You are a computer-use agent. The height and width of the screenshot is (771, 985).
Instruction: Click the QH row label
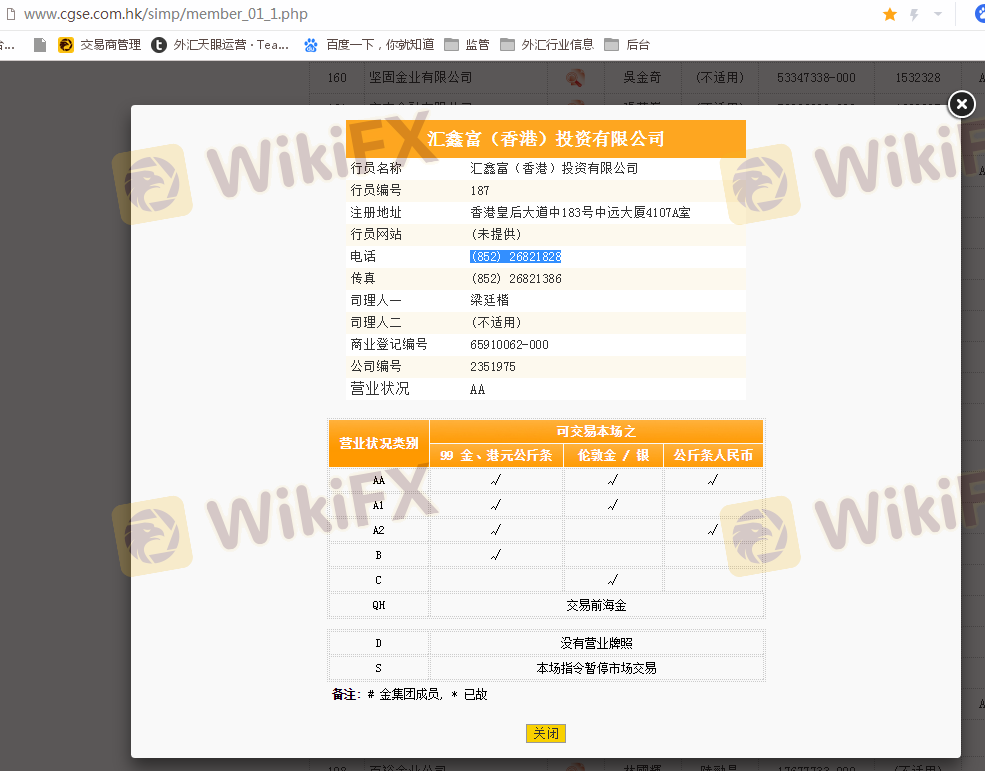tap(378, 605)
